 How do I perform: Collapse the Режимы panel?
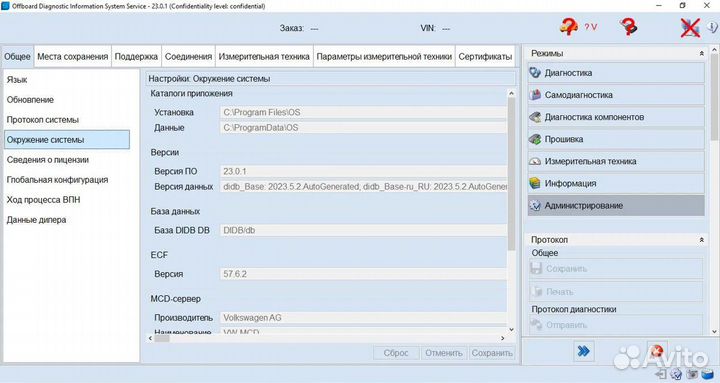702,54
